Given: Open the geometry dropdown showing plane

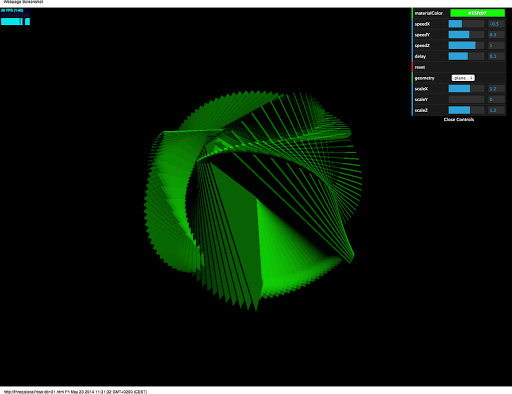Looking at the screenshot, I should pyautogui.click(x=463, y=78).
